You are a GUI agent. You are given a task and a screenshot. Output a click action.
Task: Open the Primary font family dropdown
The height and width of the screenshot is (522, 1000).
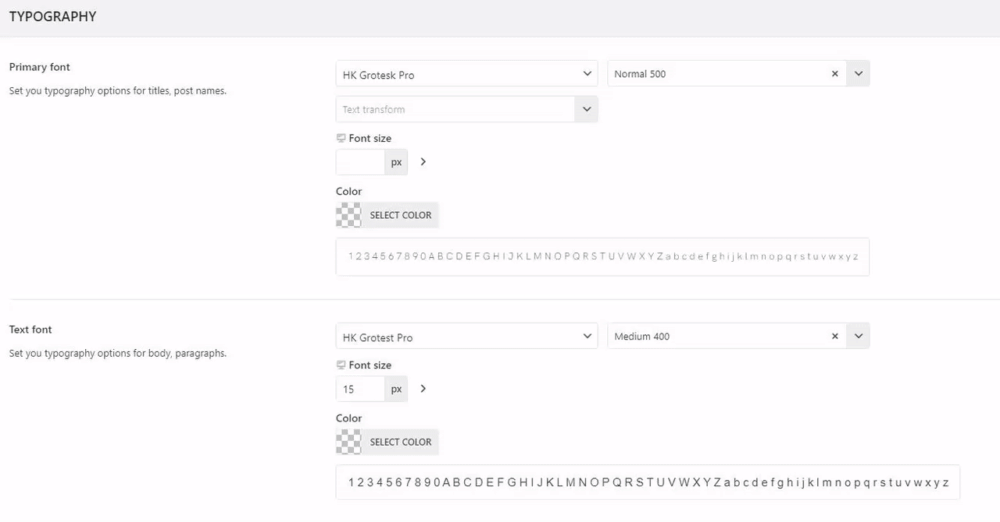466,74
